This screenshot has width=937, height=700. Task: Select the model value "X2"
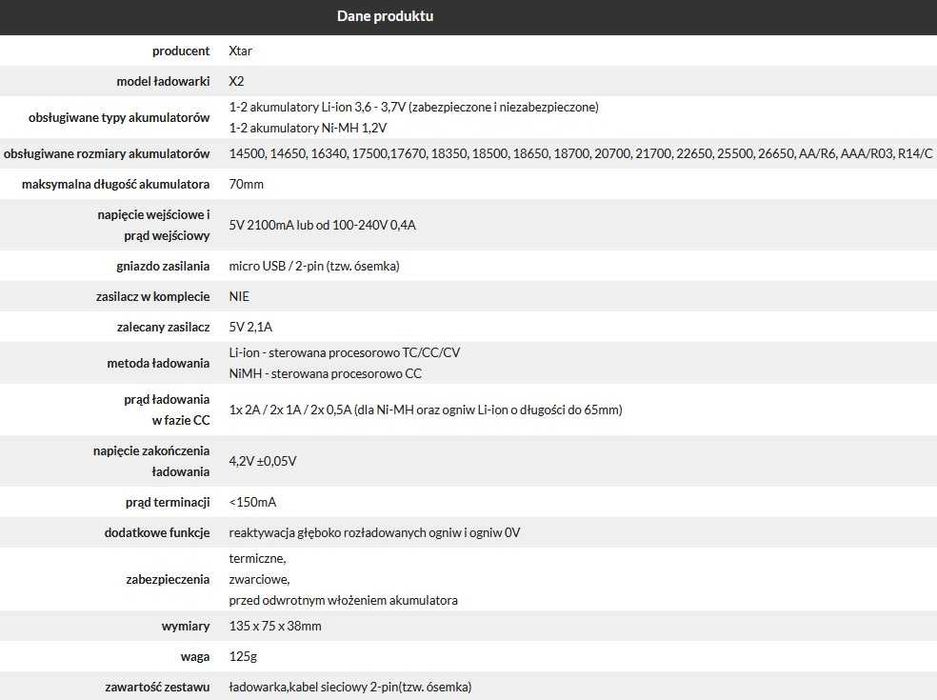(x=237, y=82)
